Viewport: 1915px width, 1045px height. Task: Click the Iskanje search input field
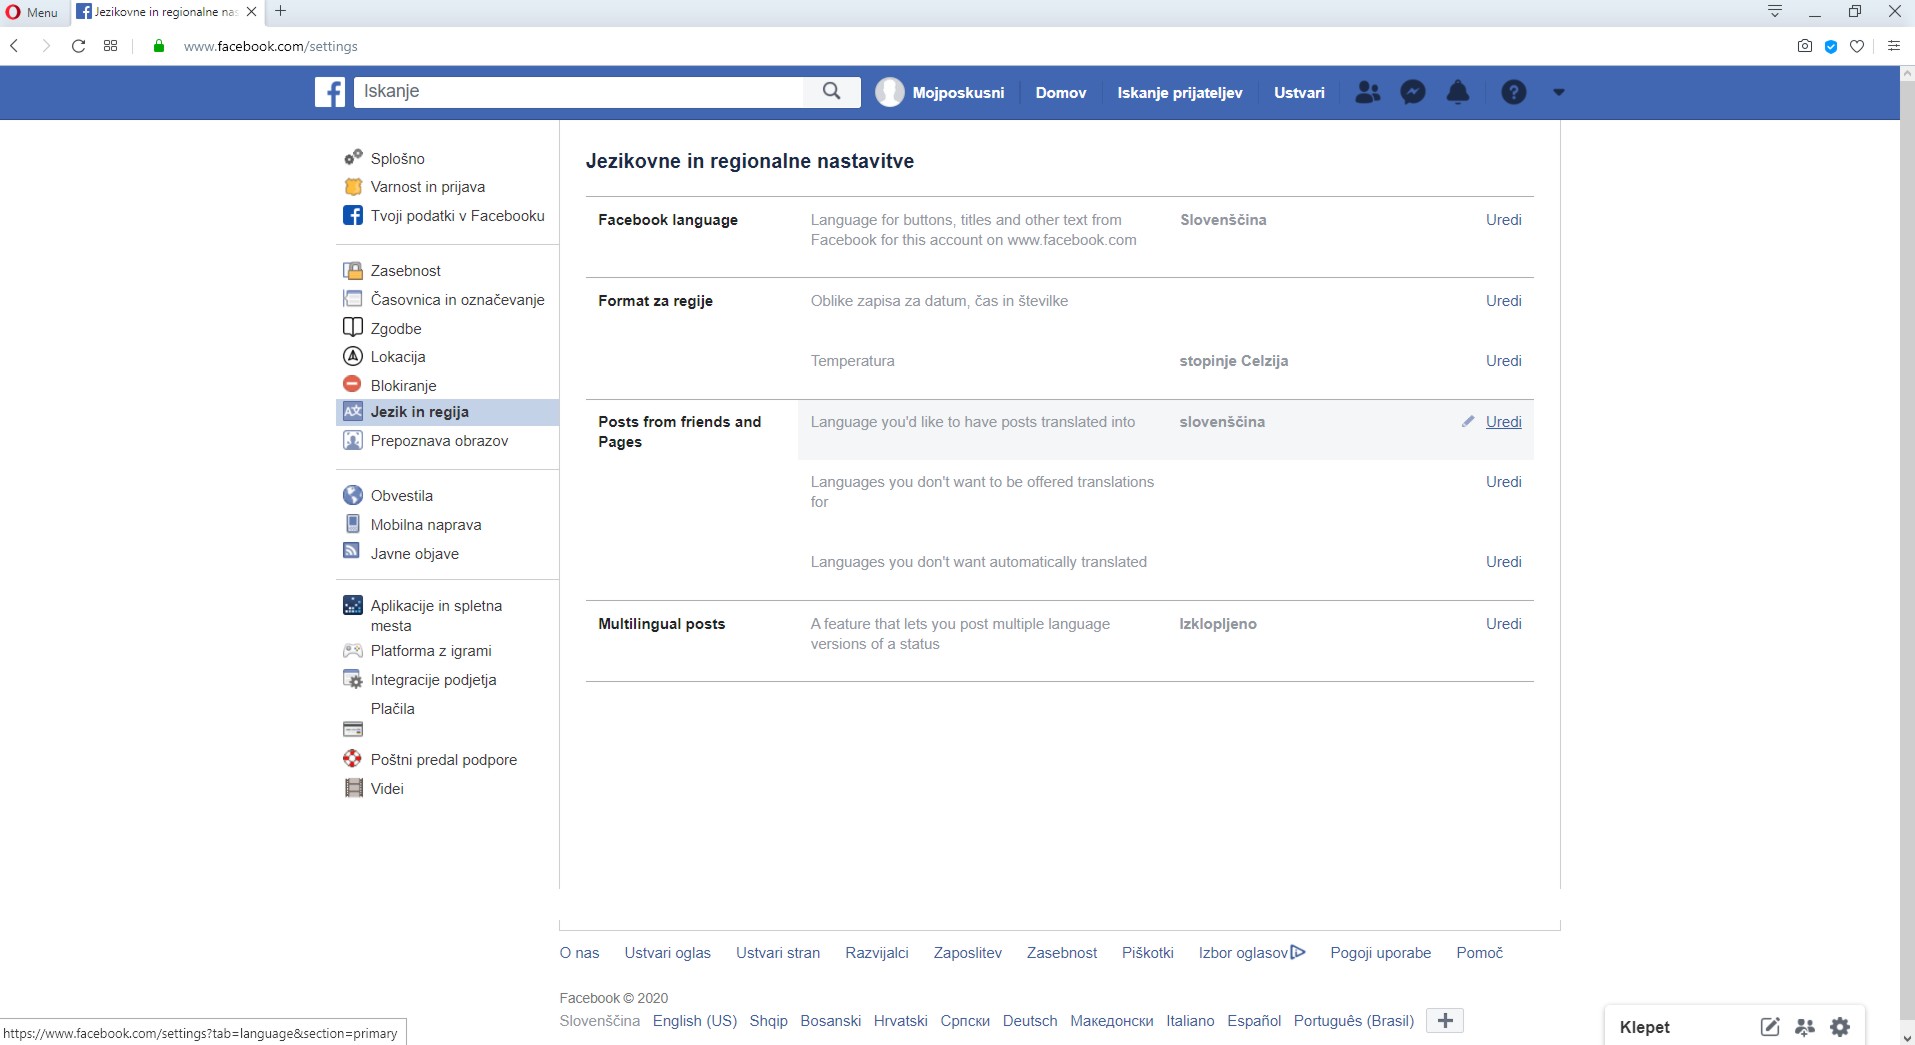(x=580, y=92)
